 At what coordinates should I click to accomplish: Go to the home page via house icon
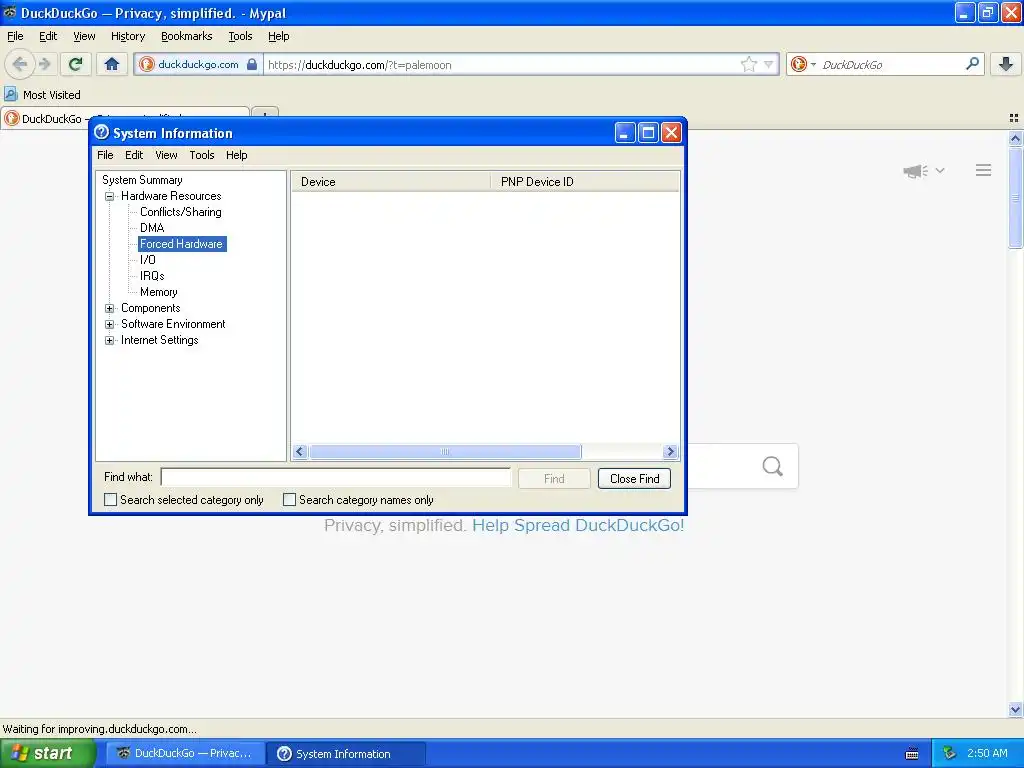[112, 64]
